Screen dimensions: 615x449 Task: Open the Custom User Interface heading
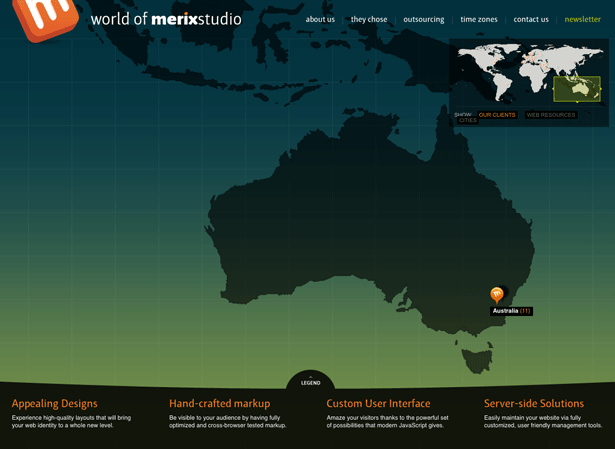pyautogui.click(x=378, y=404)
